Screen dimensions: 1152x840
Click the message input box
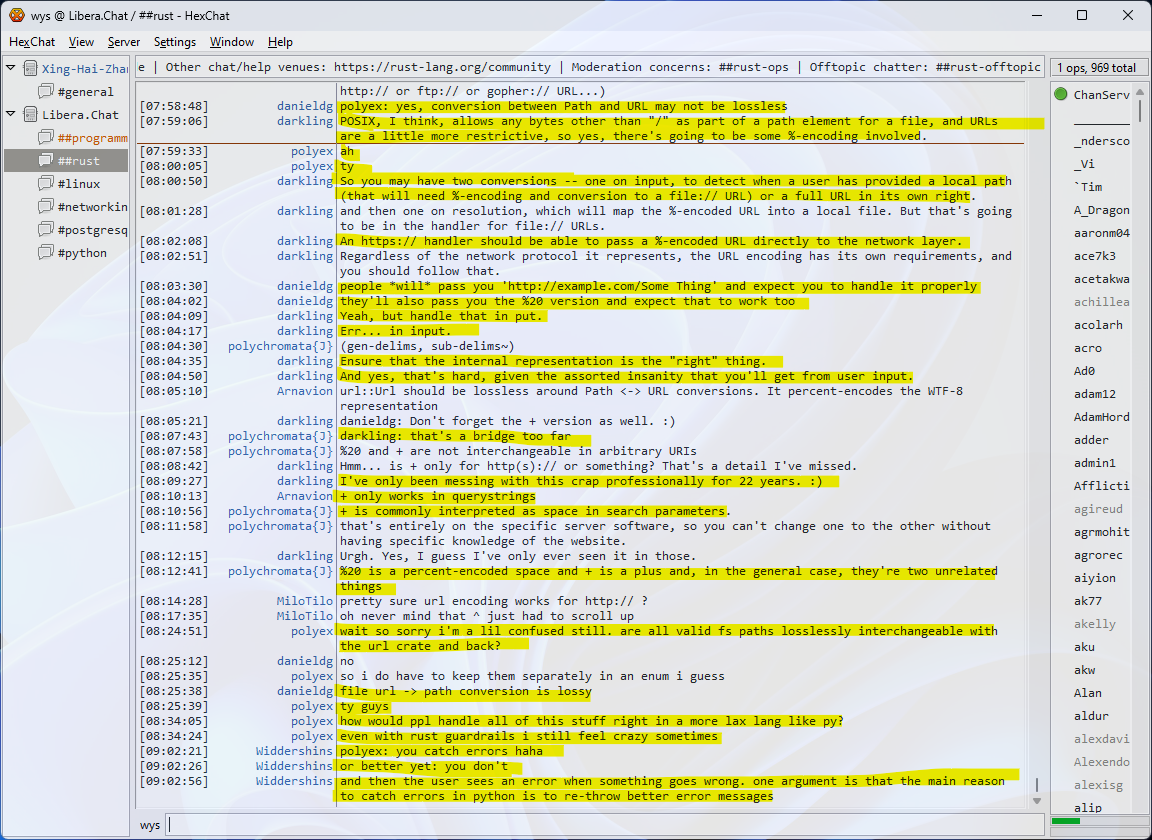click(x=600, y=825)
